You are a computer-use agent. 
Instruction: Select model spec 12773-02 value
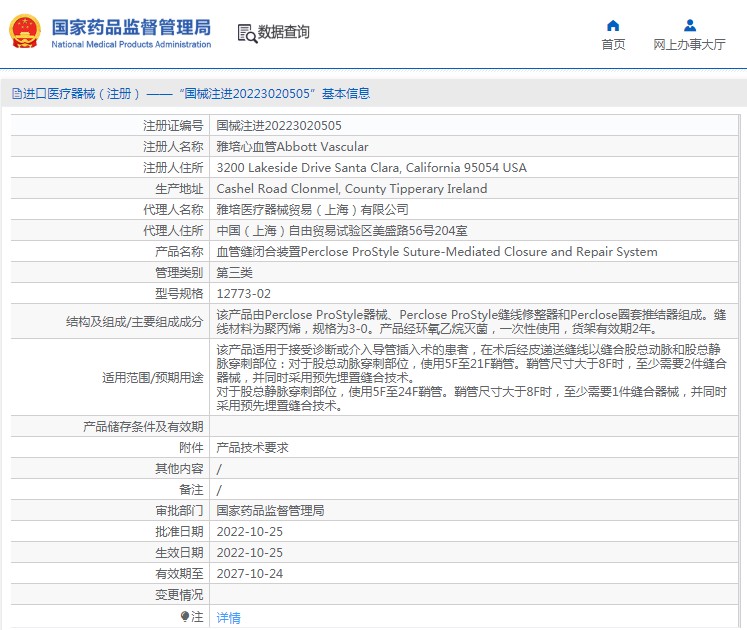pyautogui.click(x=243, y=294)
